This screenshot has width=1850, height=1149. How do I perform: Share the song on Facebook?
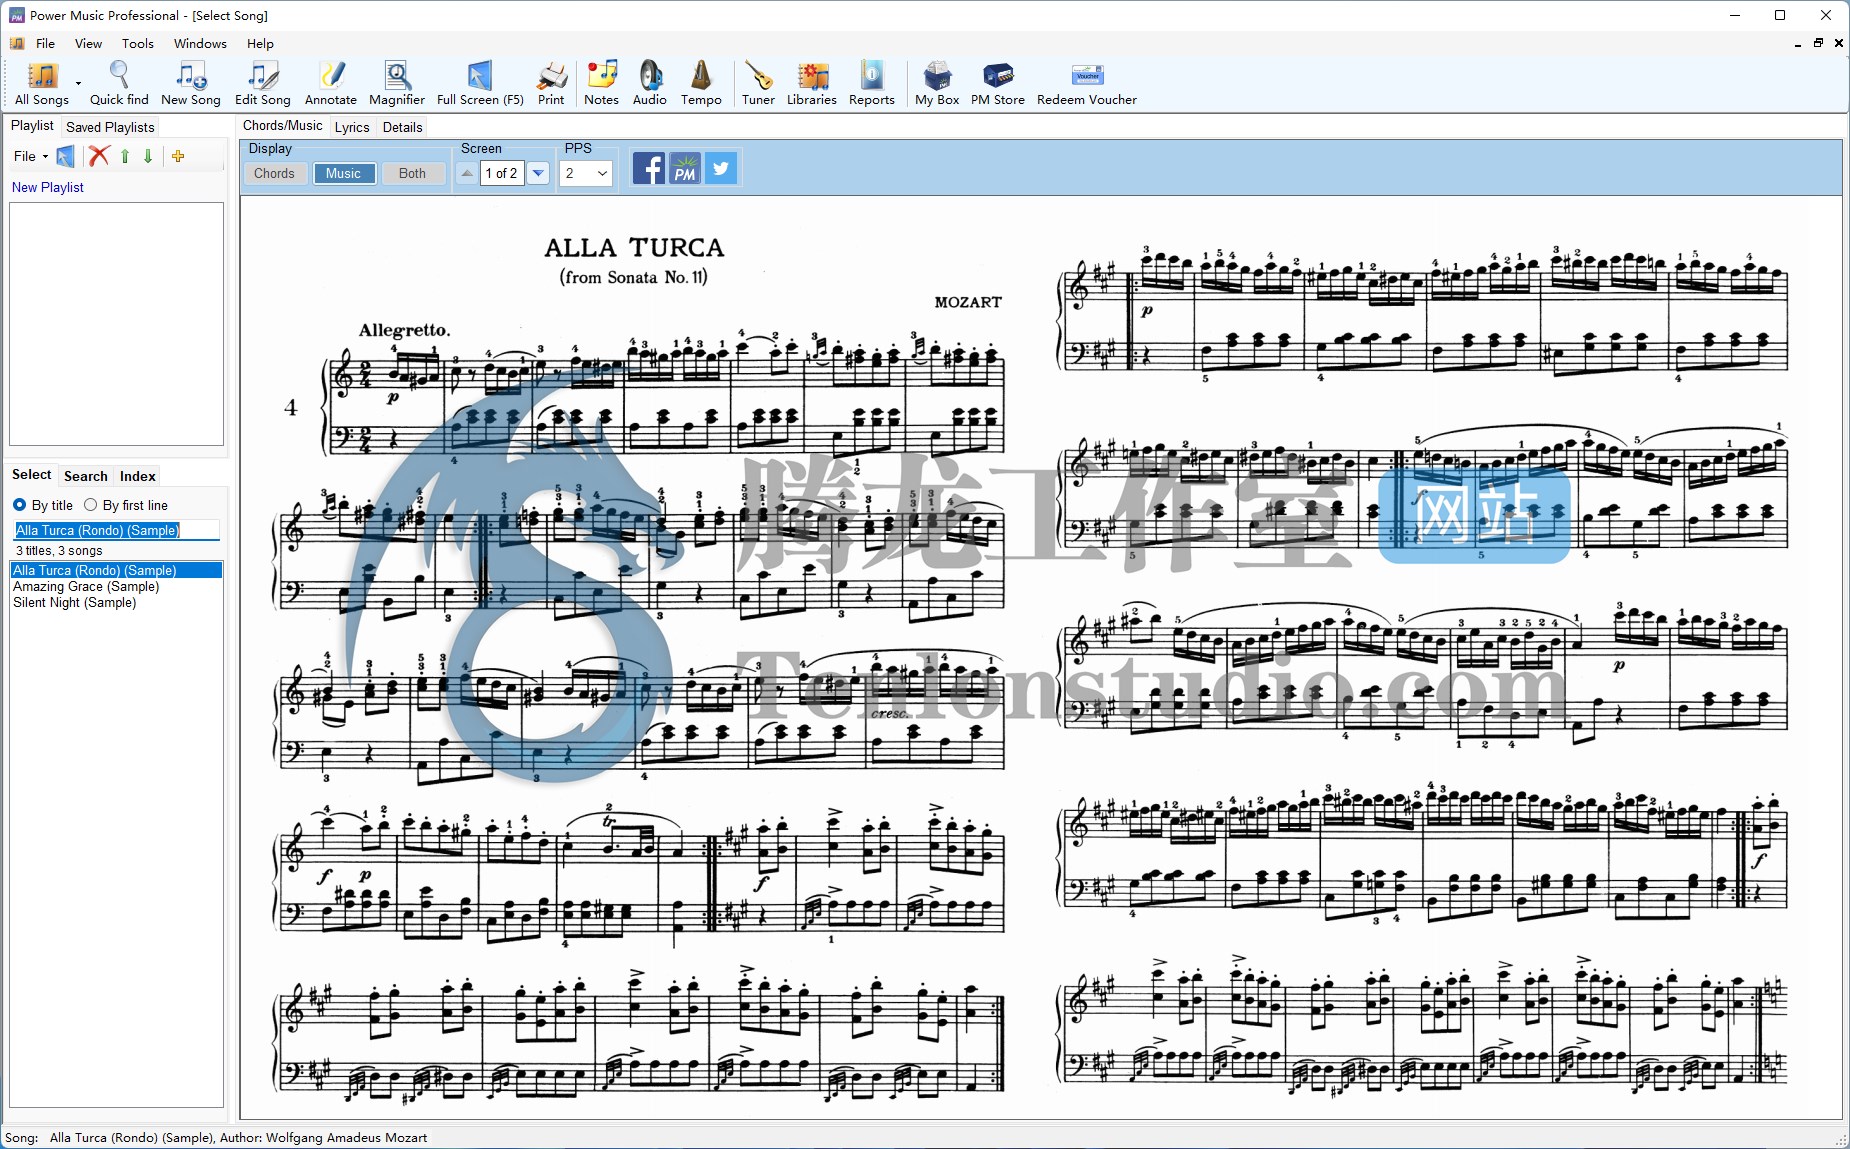pos(648,168)
